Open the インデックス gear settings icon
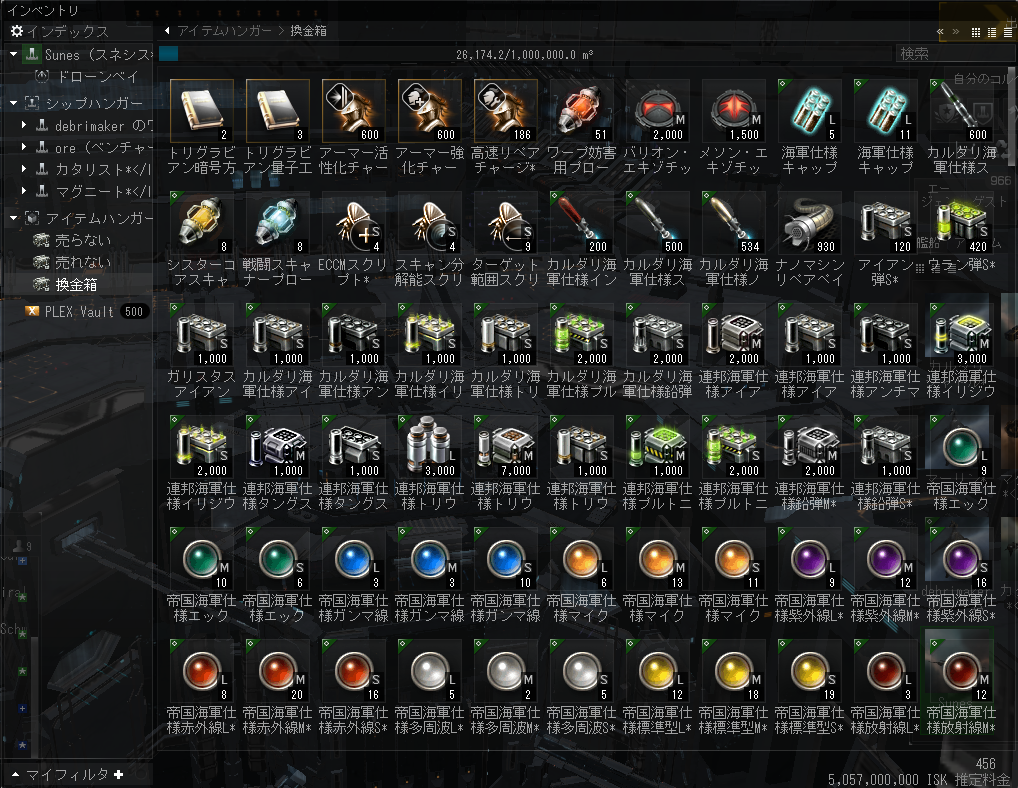 tap(17, 31)
